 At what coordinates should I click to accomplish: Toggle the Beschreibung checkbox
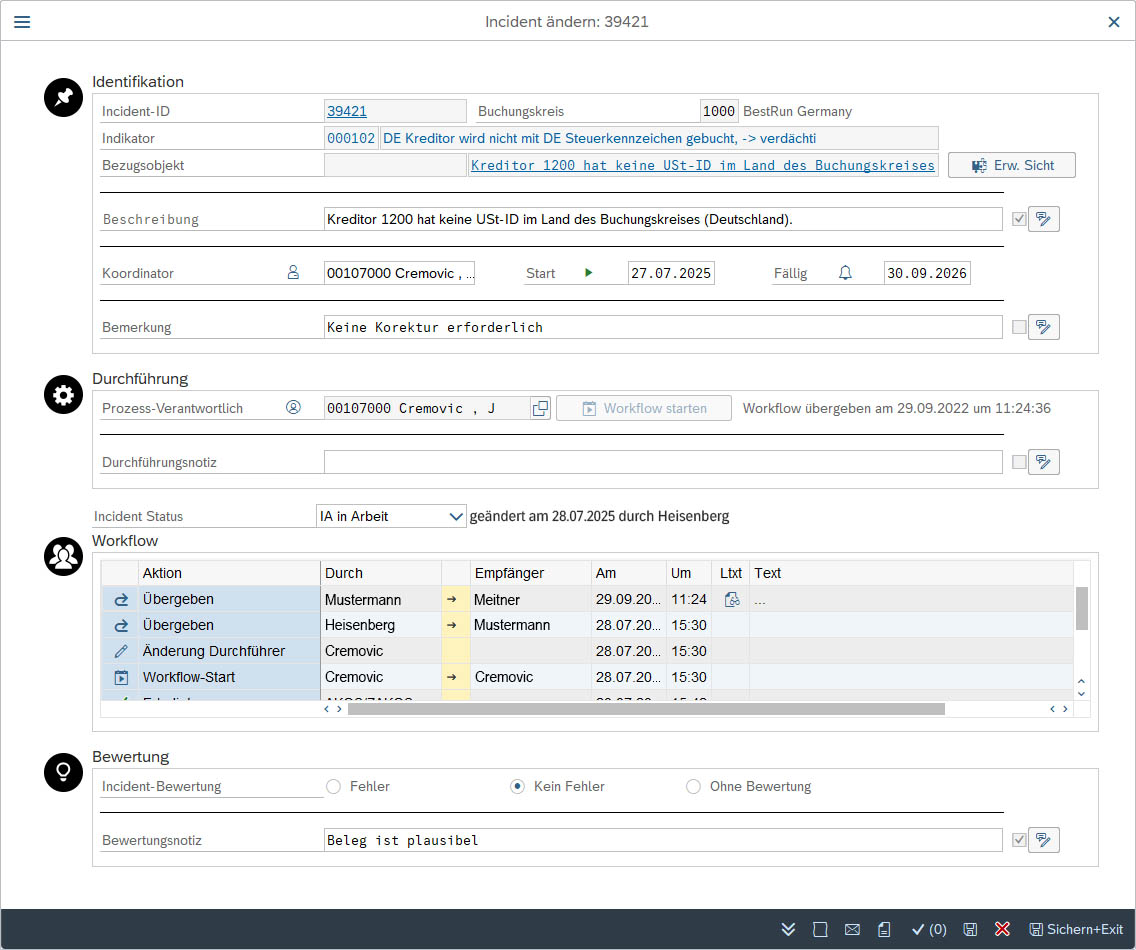click(1019, 219)
